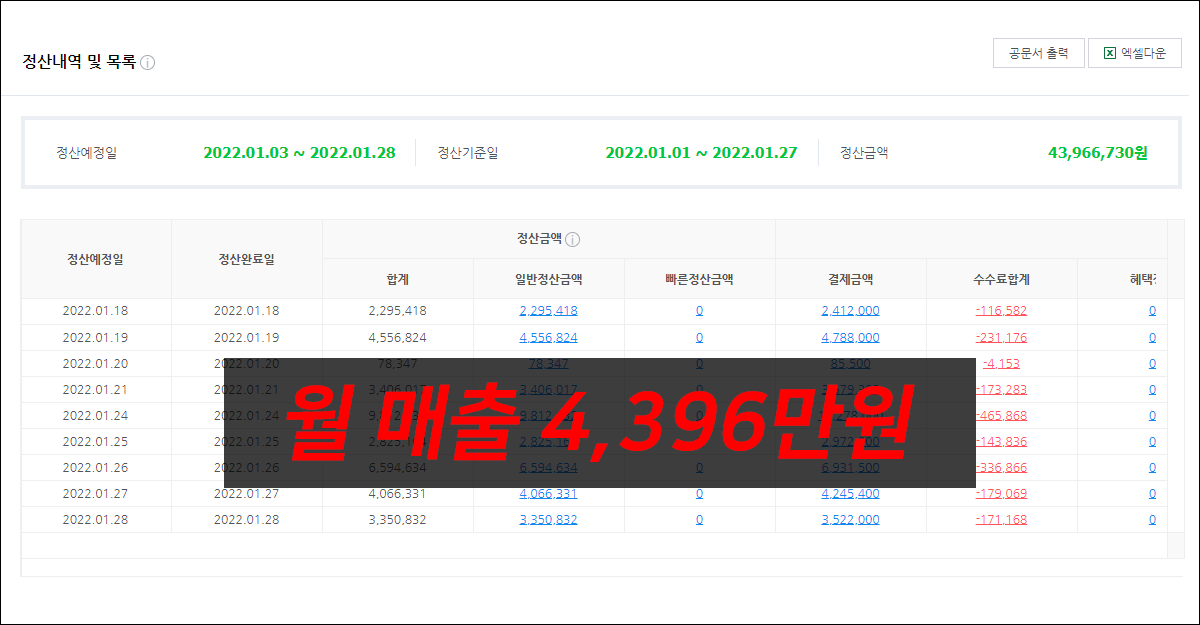Click the Excel icon in 엑셀다운 button
Viewport: 1200px width, 625px height.
[1109, 54]
